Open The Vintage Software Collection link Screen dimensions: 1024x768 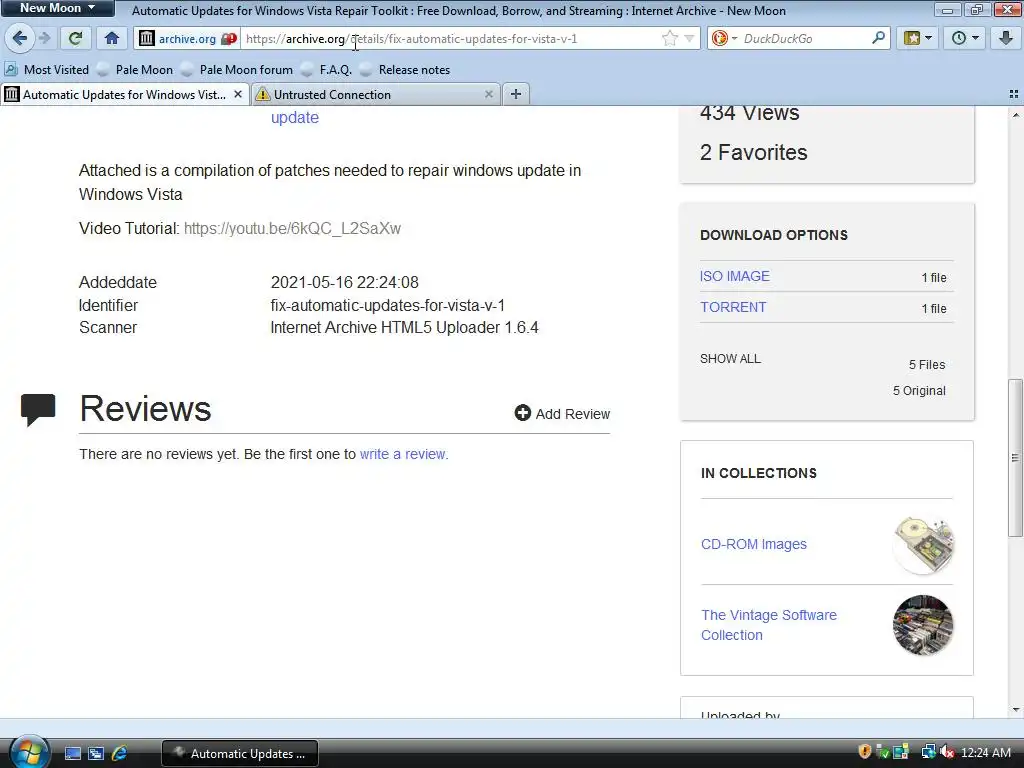click(x=769, y=625)
